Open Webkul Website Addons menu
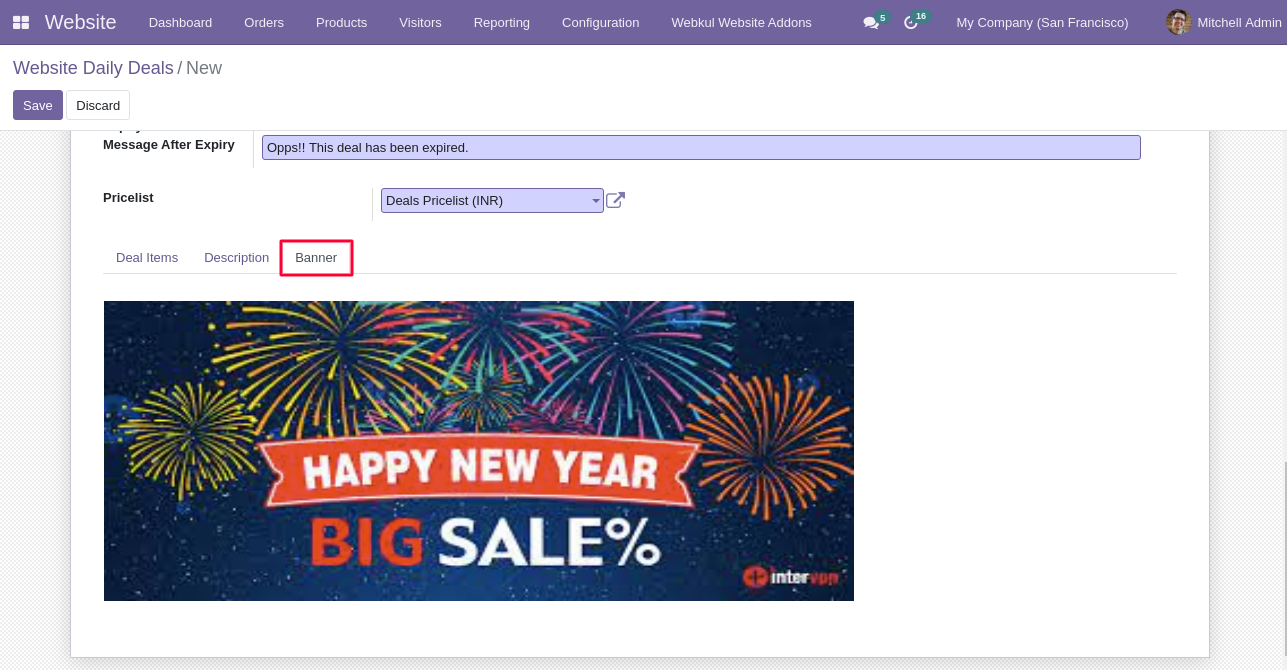Screen dimensions: 1287x670 pyautogui.click(x=742, y=22)
